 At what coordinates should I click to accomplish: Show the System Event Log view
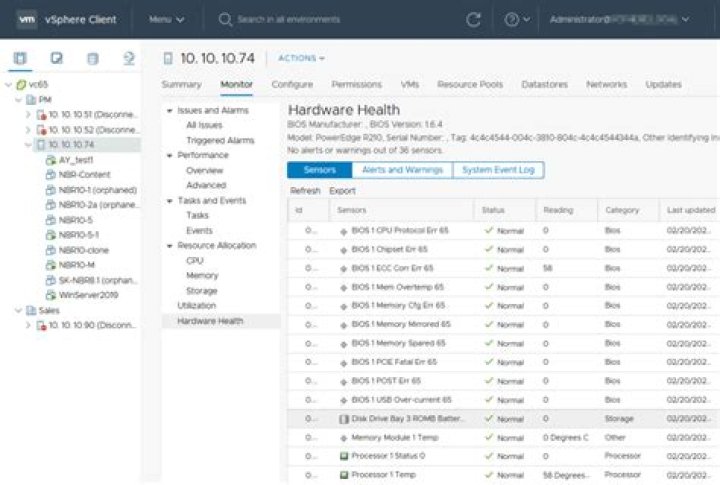498,170
